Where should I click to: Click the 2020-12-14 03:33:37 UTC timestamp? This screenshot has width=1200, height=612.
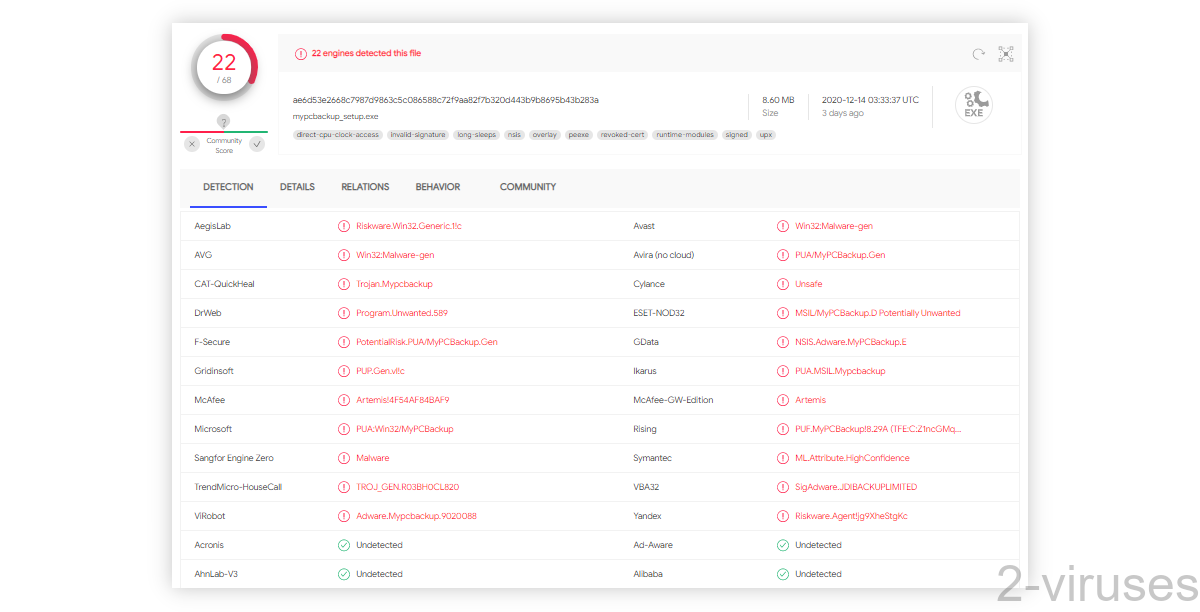coord(870,100)
